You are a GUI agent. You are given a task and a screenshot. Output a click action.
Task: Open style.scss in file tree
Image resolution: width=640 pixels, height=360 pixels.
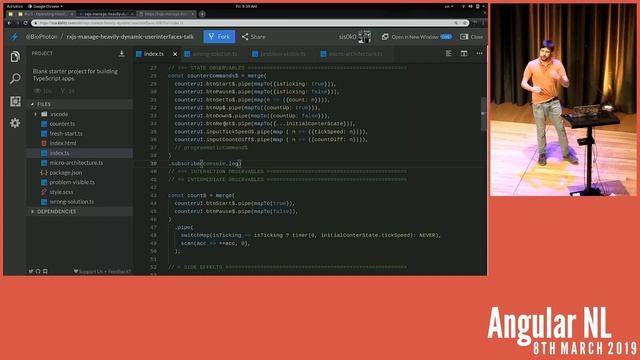[x=61, y=192]
